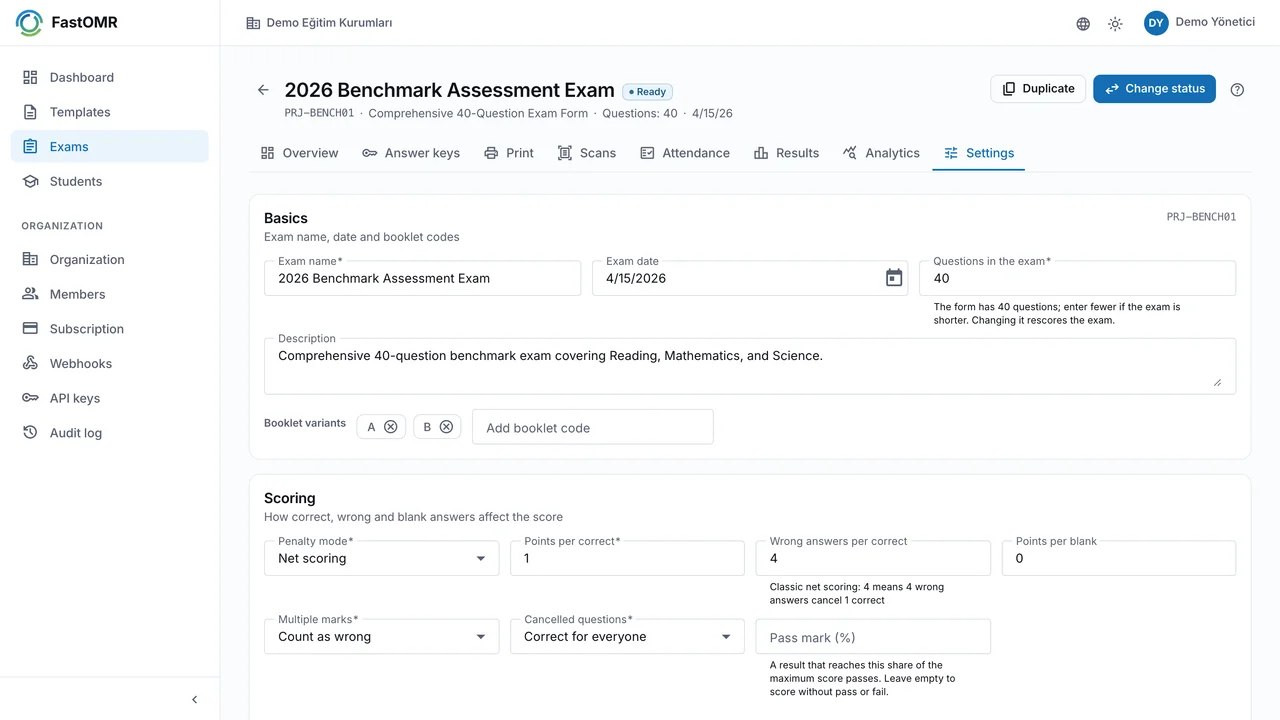This screenshot has width=1280, height=720.
Task: Open the Organization page
Action: (x=110, y=259)
